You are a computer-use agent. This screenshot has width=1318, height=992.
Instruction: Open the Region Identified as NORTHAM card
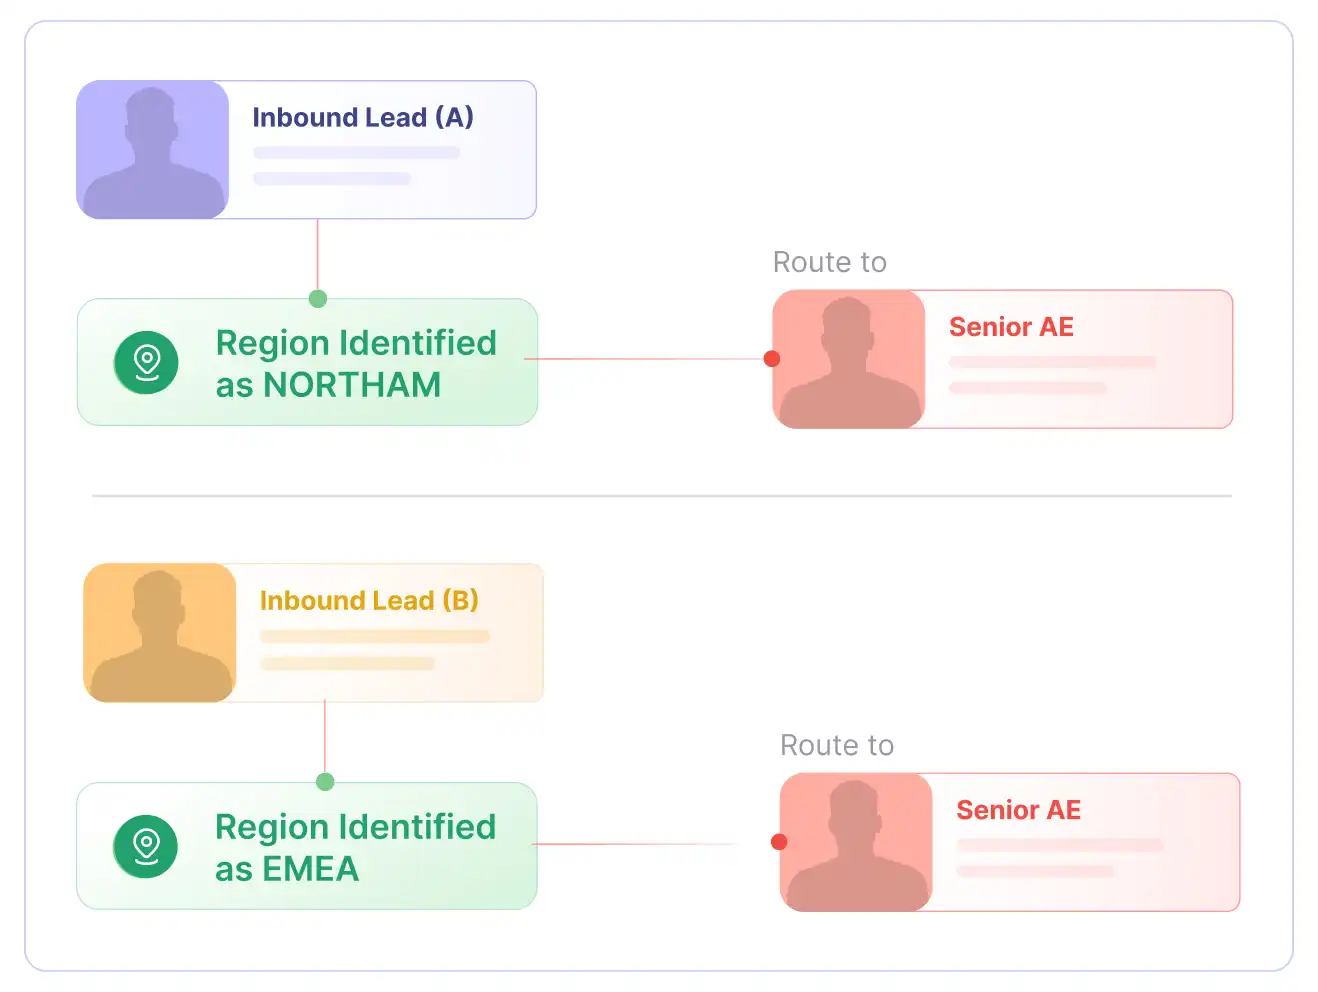tap(307, 362)
